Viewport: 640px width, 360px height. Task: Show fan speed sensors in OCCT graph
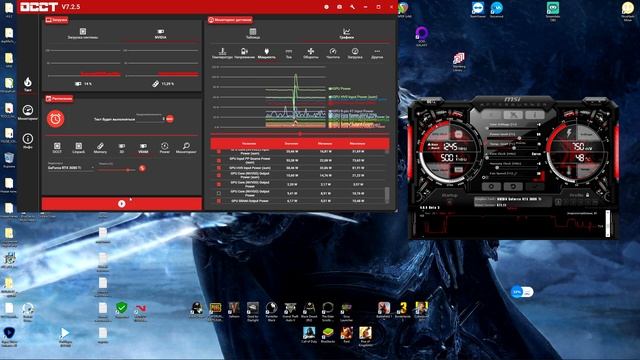tap(311, 53)
